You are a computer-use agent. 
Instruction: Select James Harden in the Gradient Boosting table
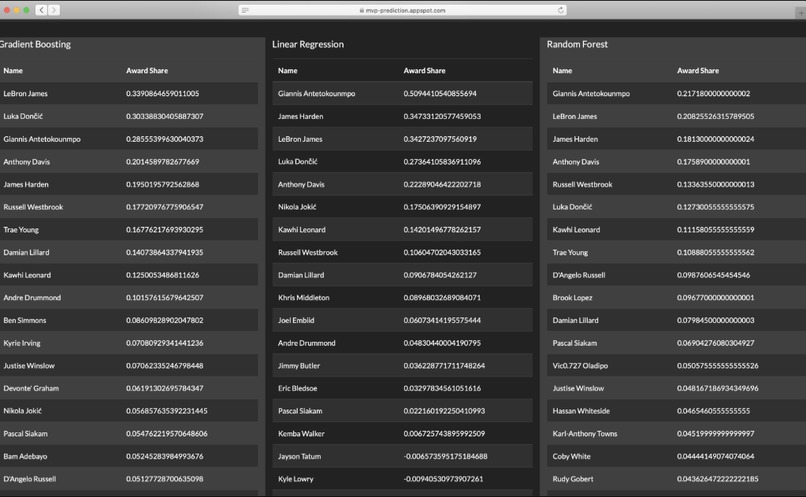(26, 184)
